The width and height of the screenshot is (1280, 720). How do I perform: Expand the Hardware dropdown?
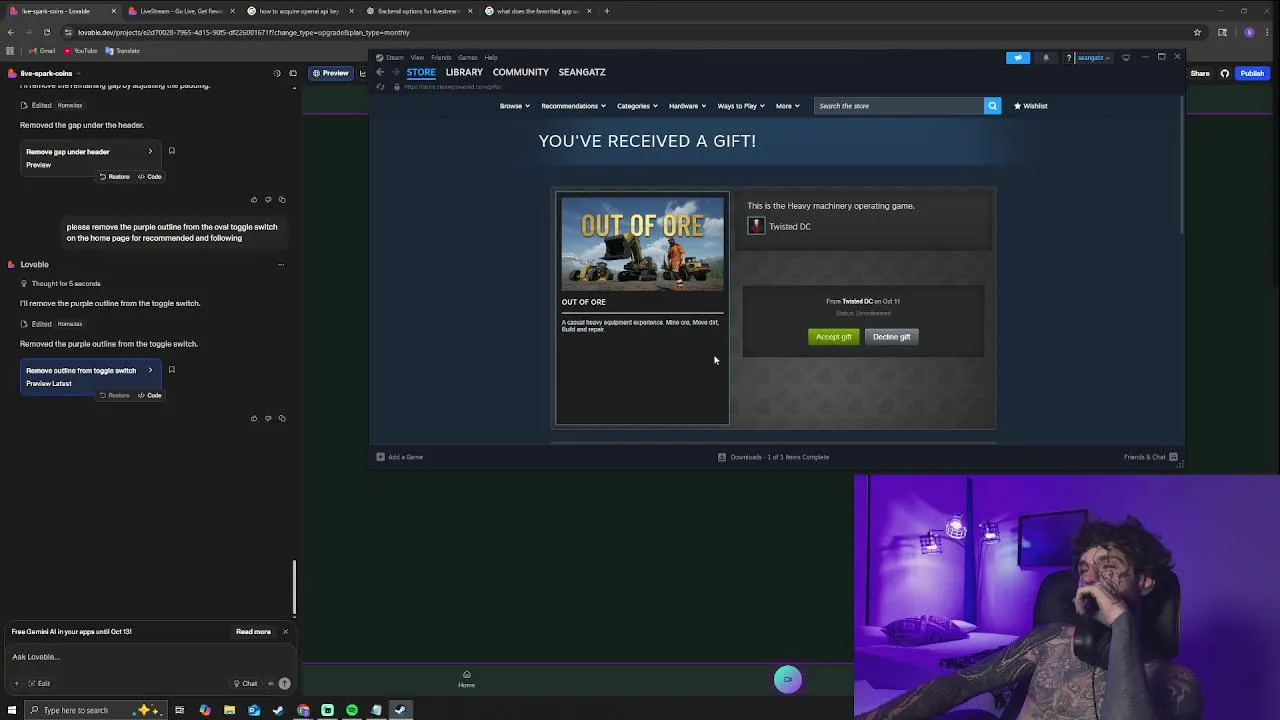click(x=687, y=106)
